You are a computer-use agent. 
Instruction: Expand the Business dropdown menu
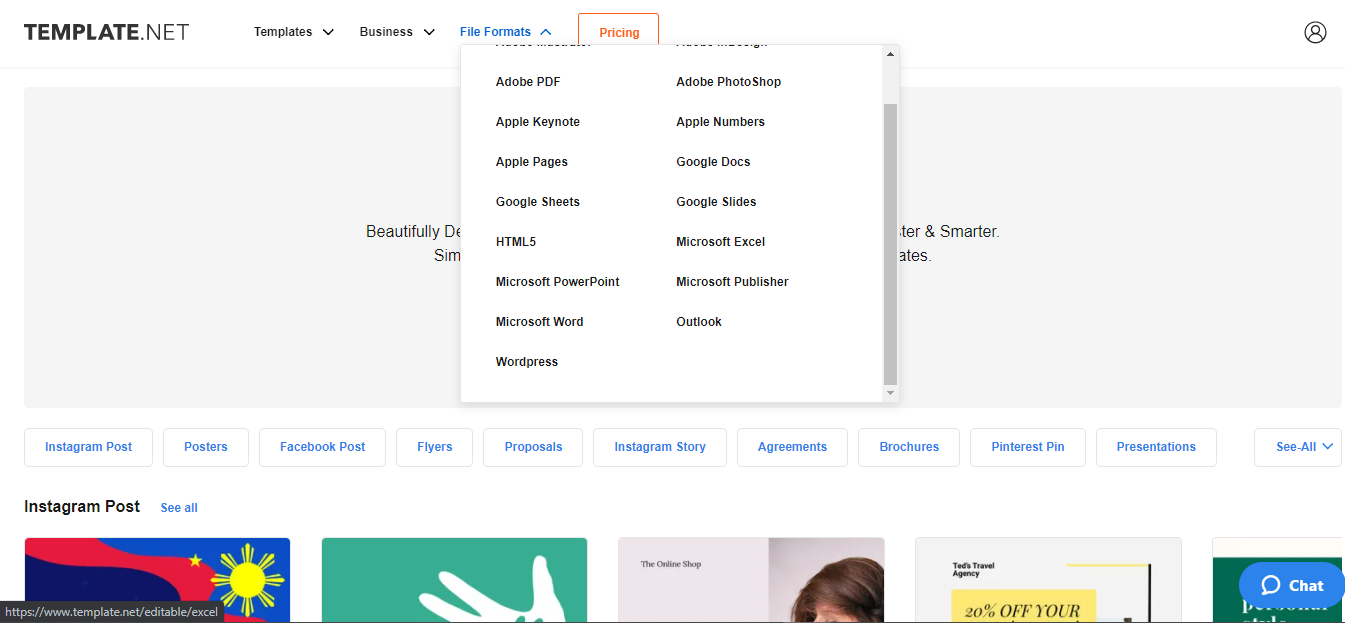(x=397, y=32)
